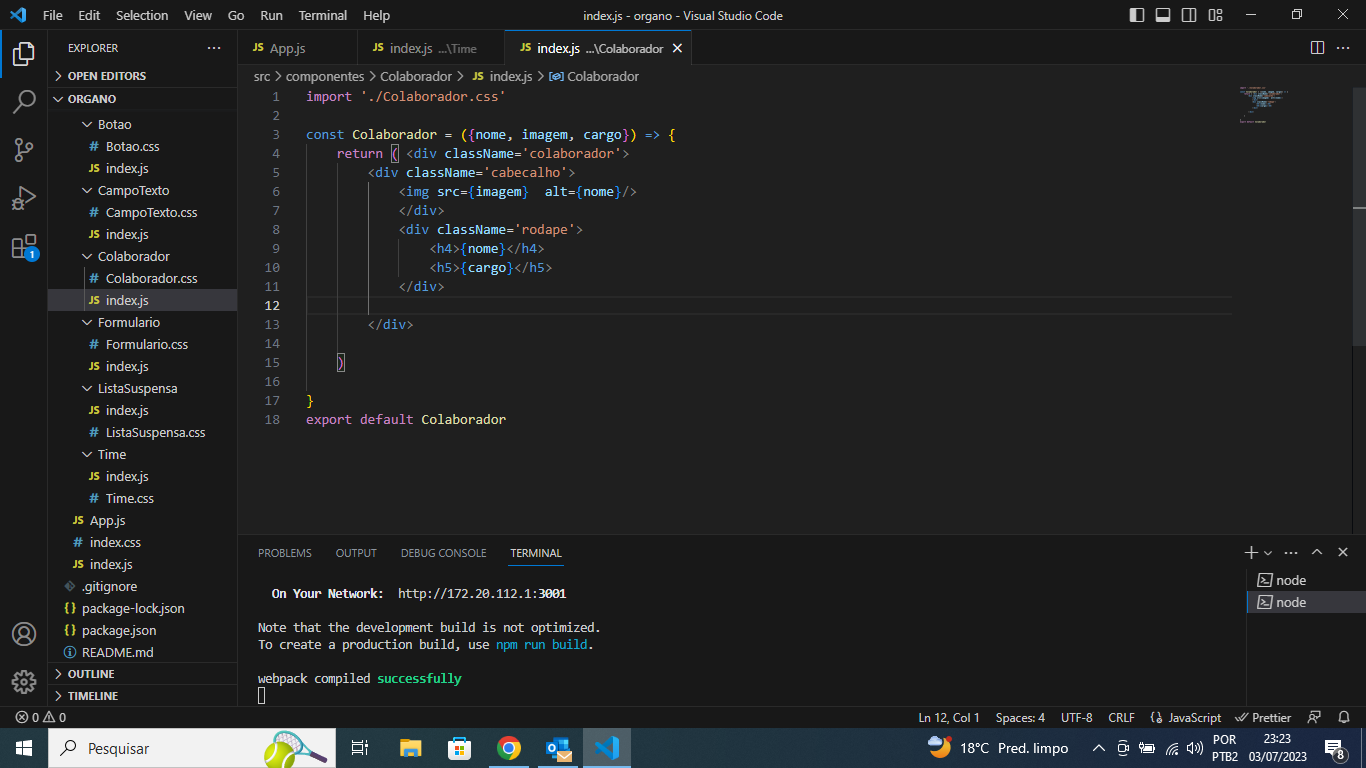Screen dimensions: 1366x768
Task: Show errors and warnings in status bar
Action: 41,717
